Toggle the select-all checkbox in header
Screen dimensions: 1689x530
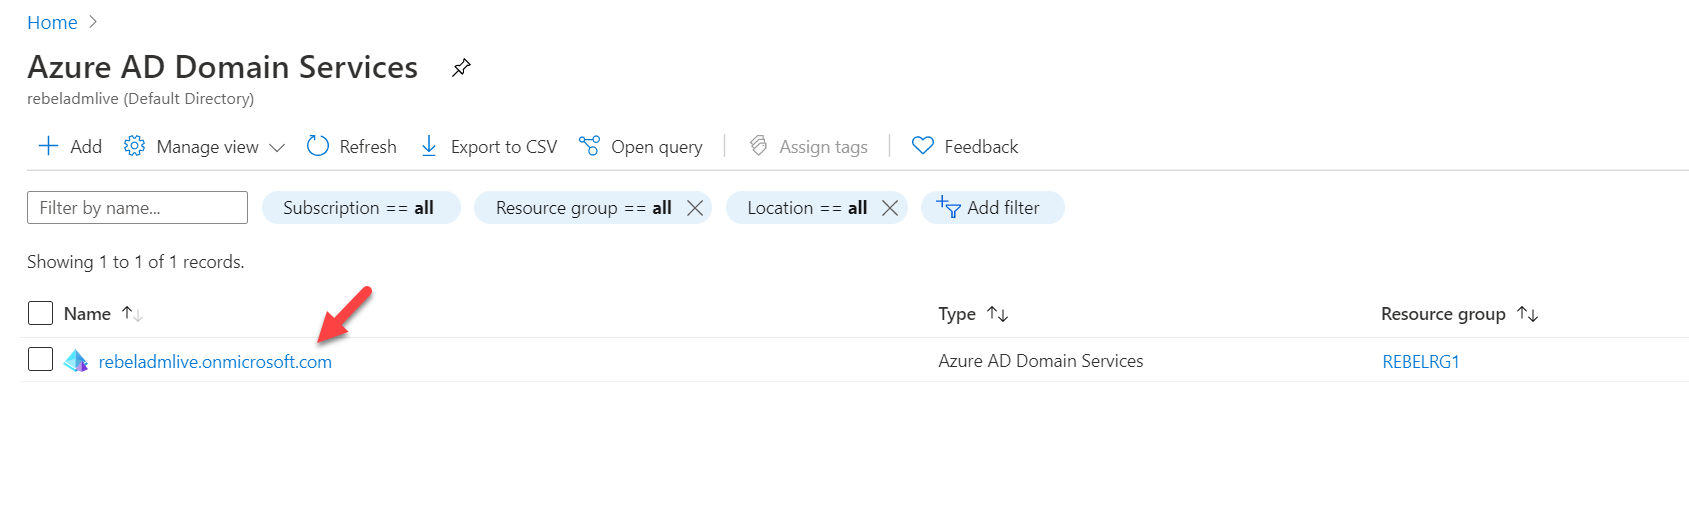click(x=40, y=313)
